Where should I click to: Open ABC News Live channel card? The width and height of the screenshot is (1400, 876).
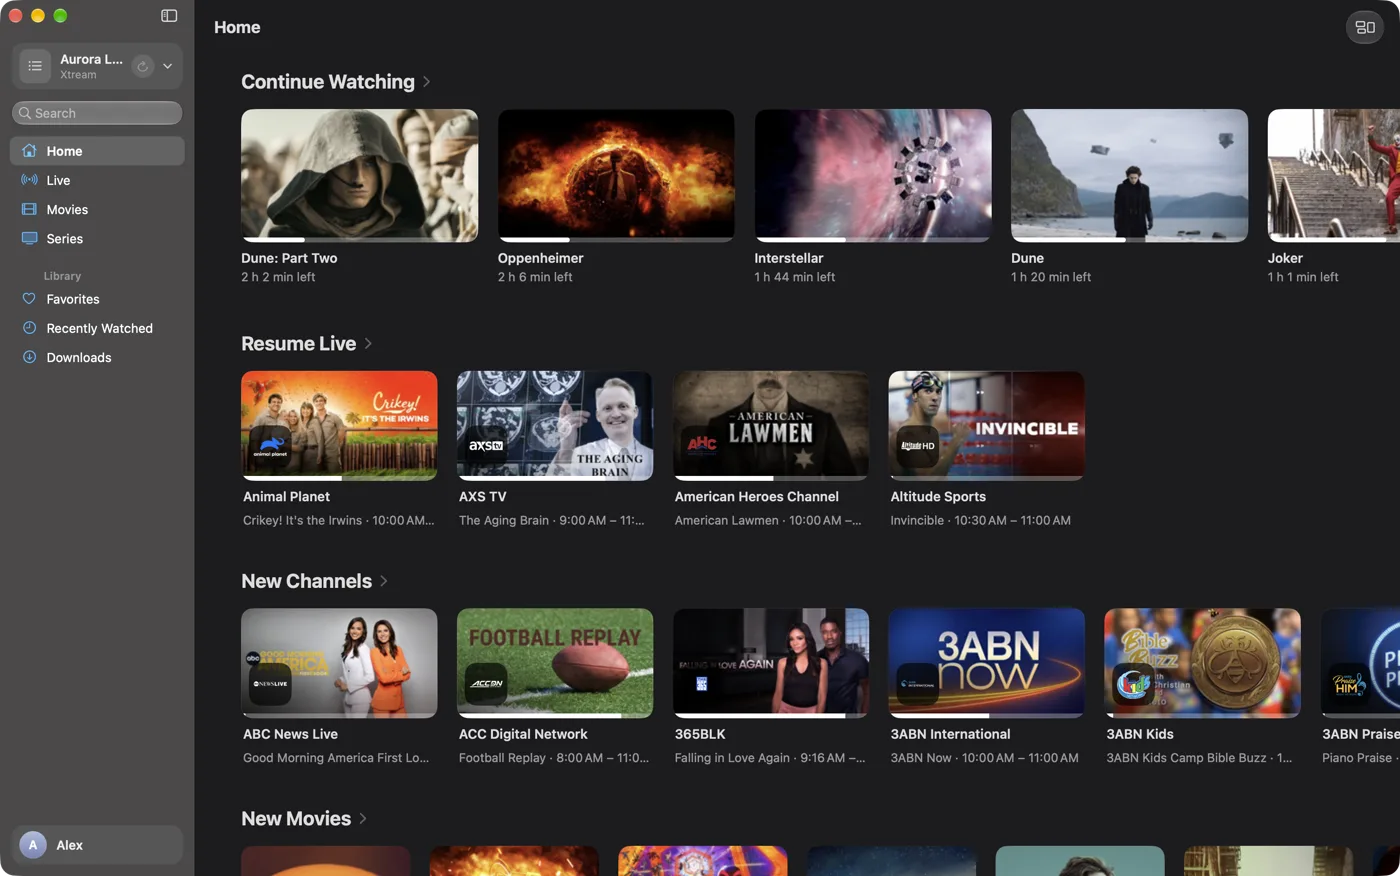coord(339,687)
